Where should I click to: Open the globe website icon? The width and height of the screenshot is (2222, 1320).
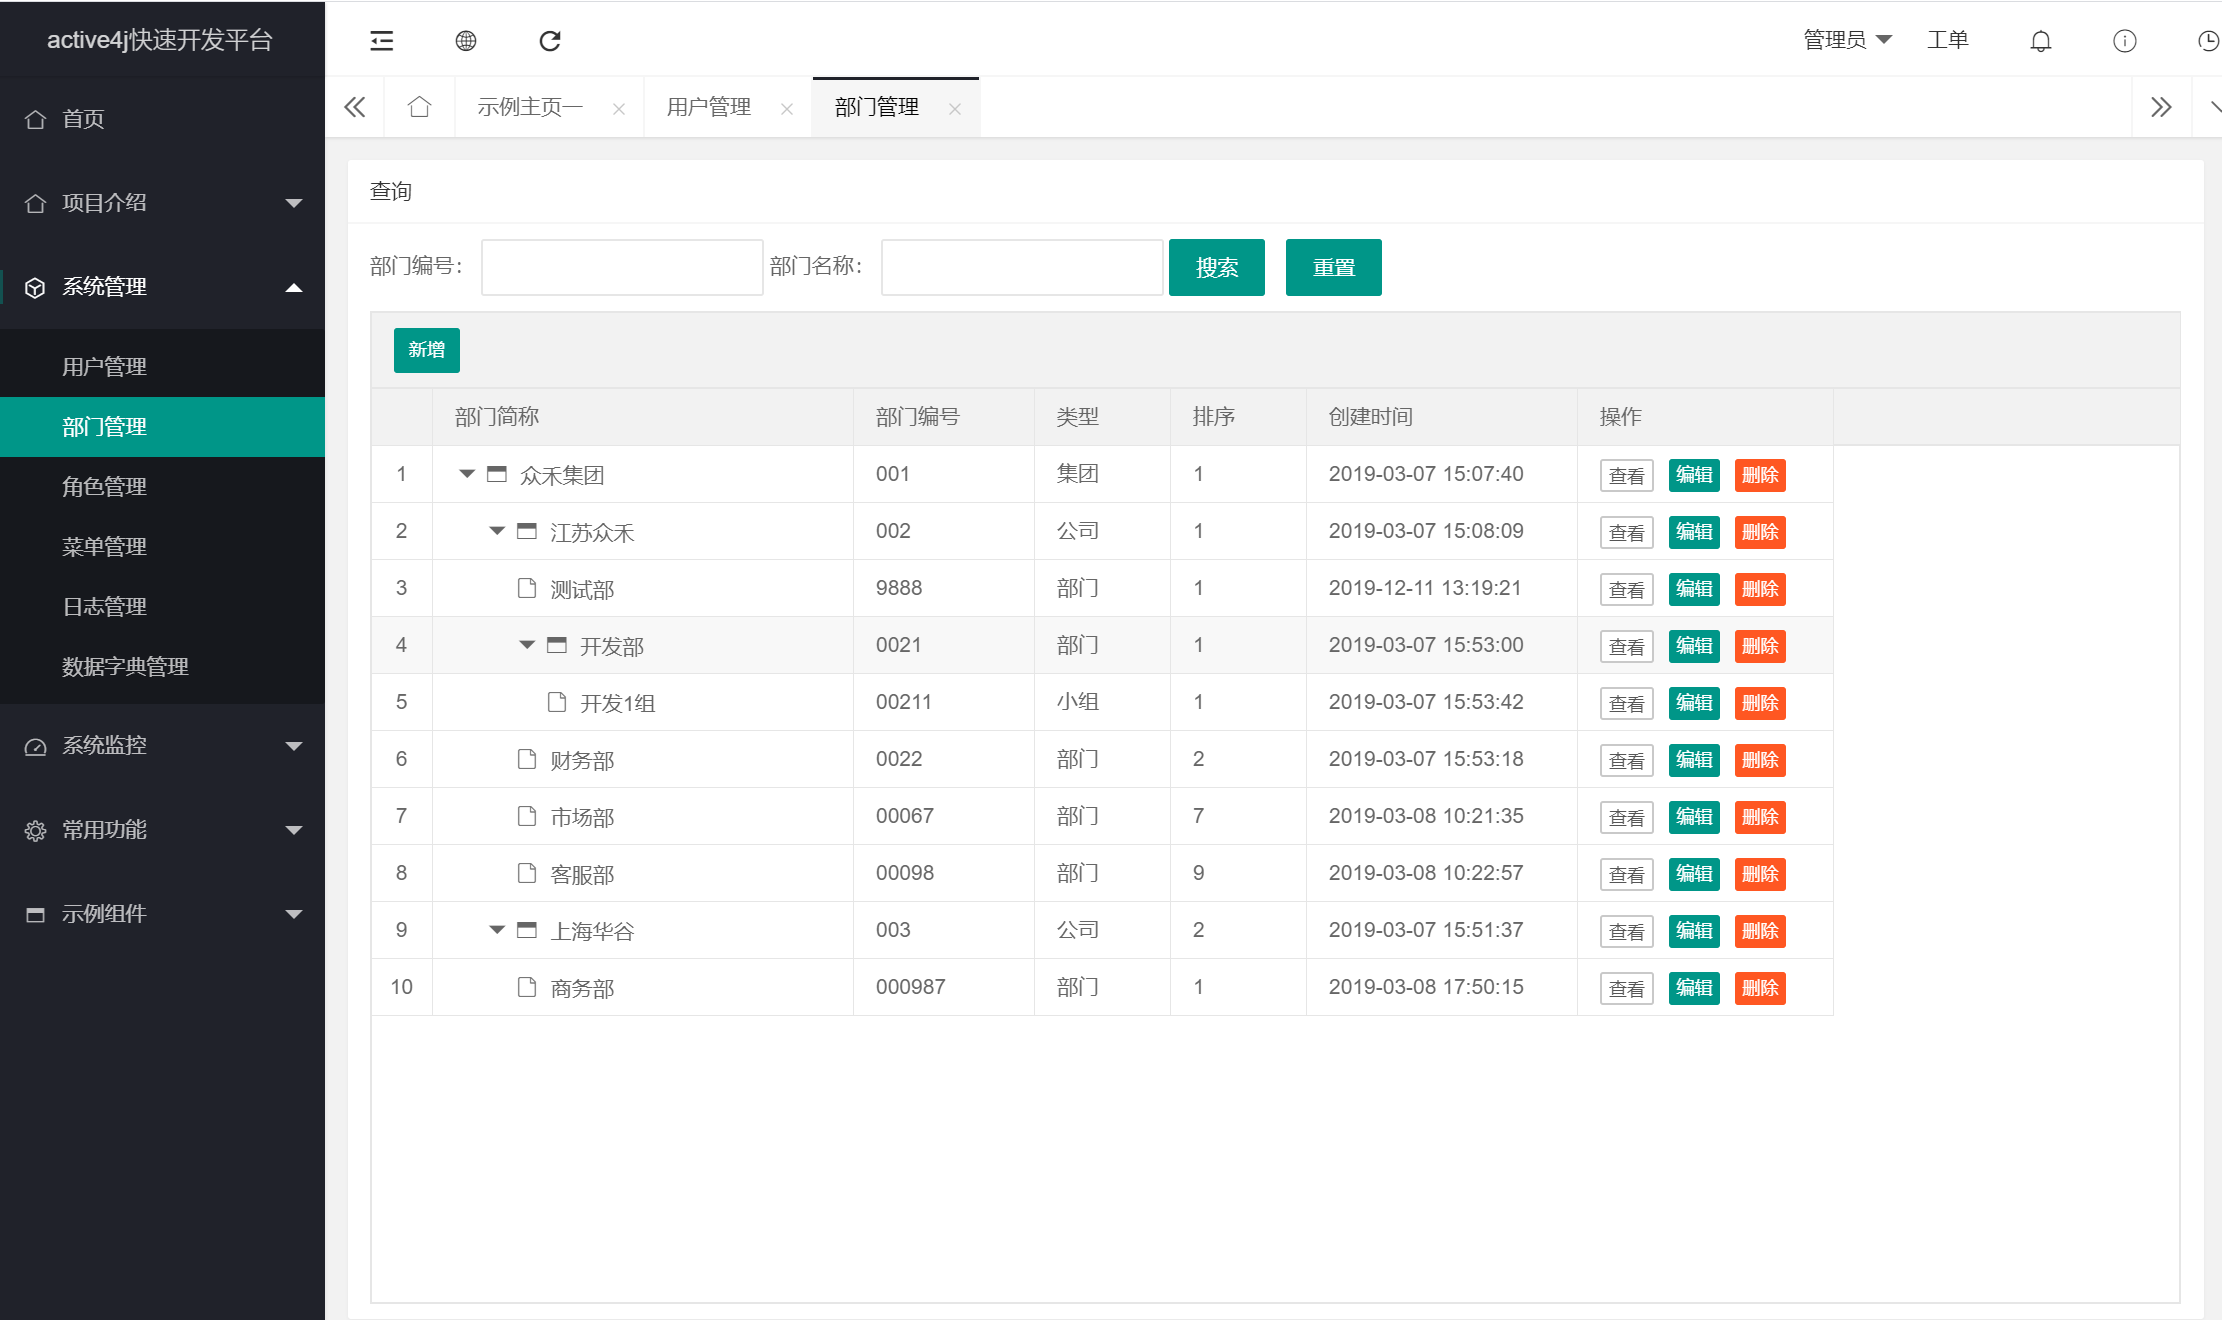click(466, 41)
